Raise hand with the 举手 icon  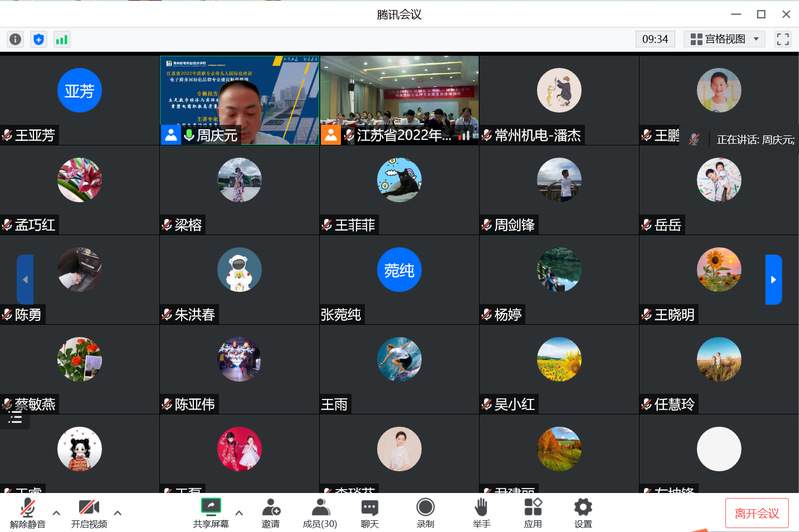(x=481, y=512)
